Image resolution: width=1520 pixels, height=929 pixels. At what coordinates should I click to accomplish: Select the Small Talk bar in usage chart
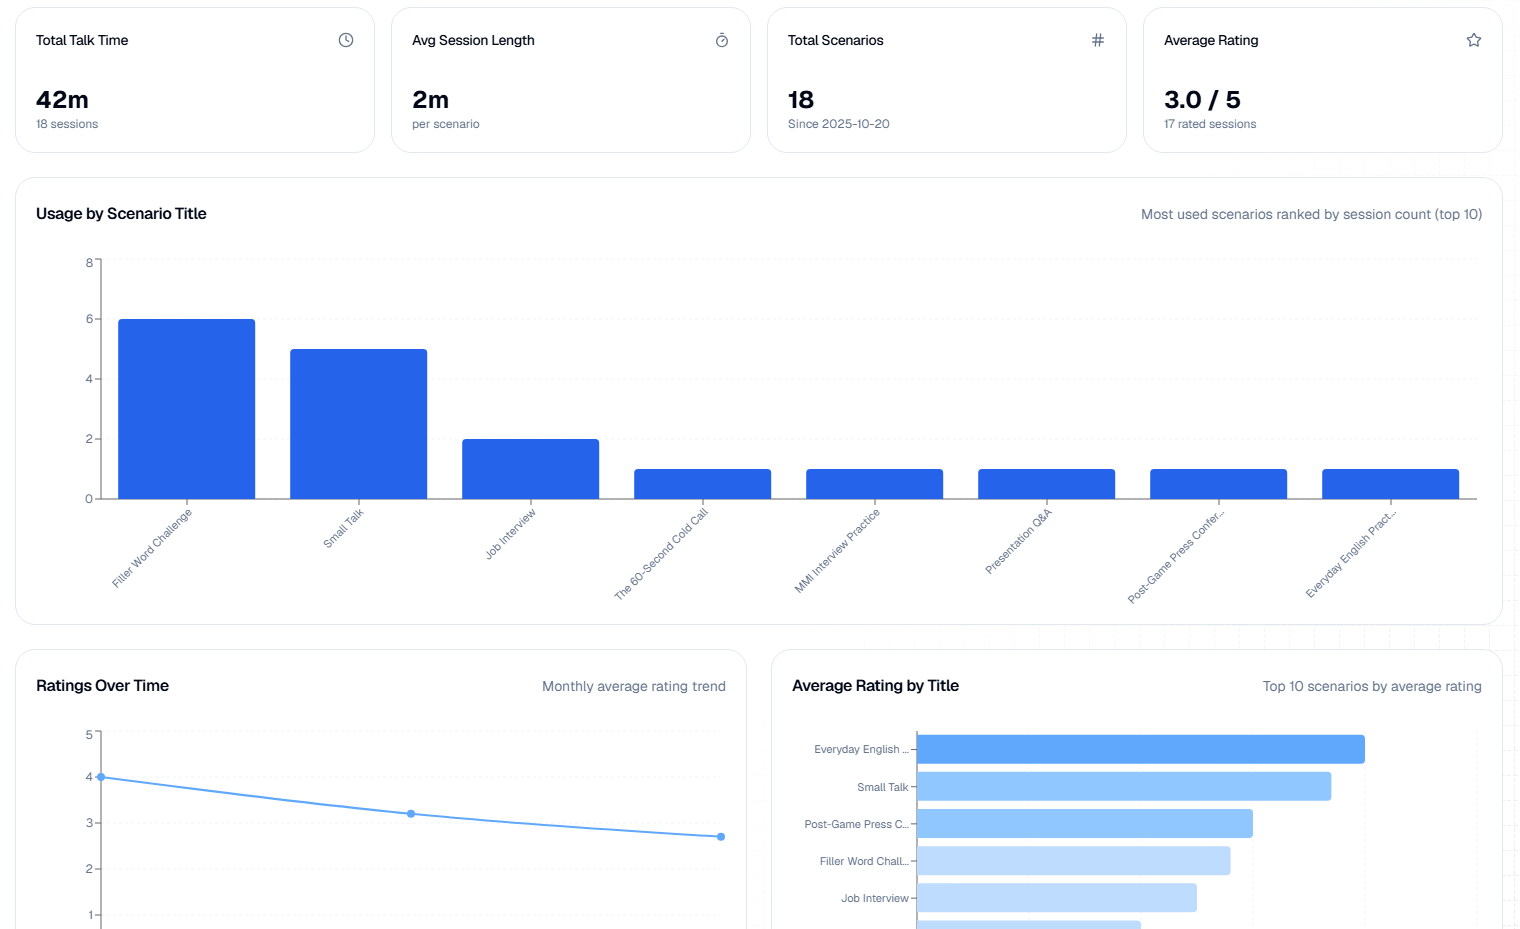tap(358, 423)
